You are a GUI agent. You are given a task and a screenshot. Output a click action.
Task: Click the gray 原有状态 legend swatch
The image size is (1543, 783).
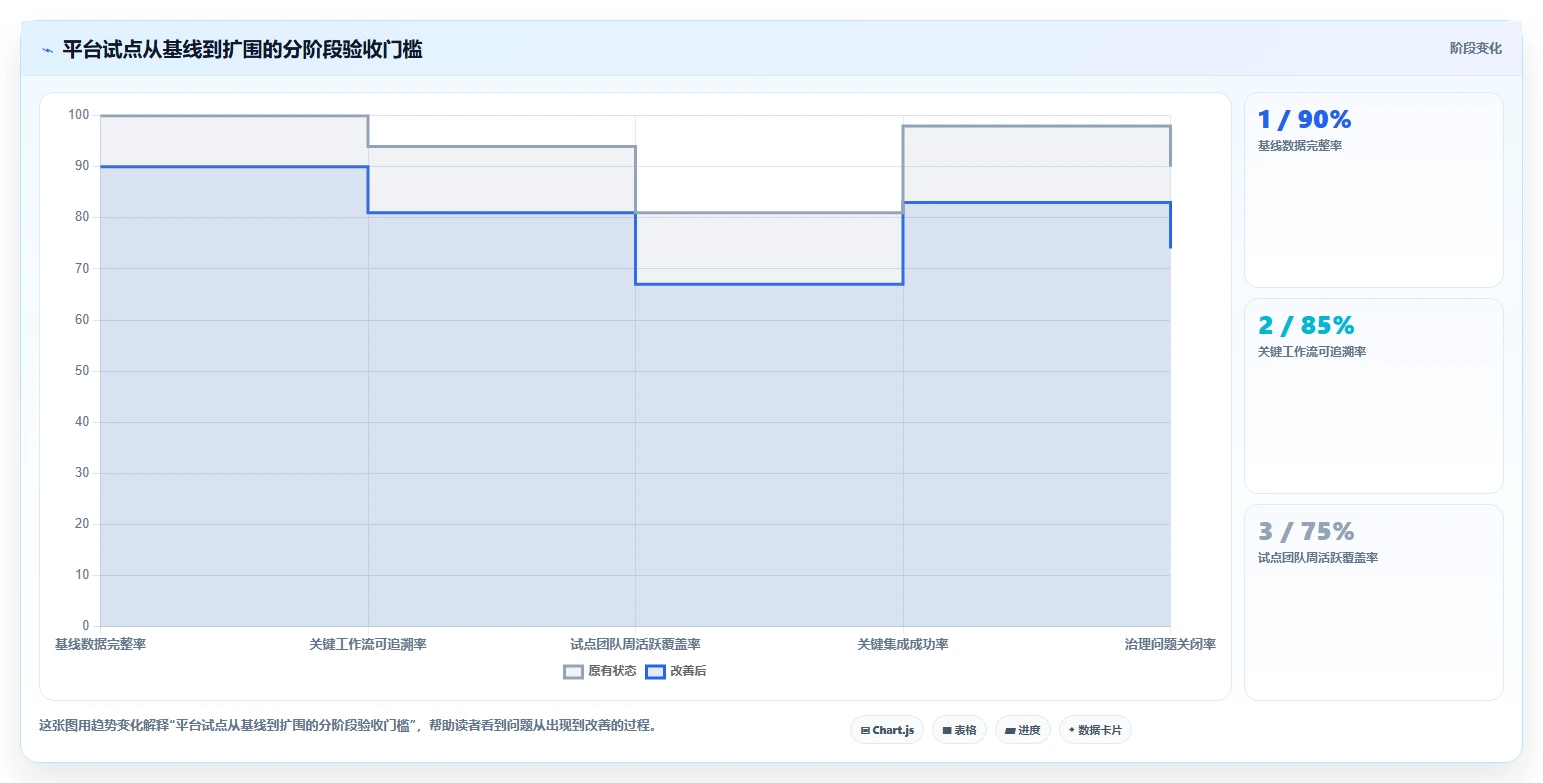pyautogui.click(x=573, y=672)
